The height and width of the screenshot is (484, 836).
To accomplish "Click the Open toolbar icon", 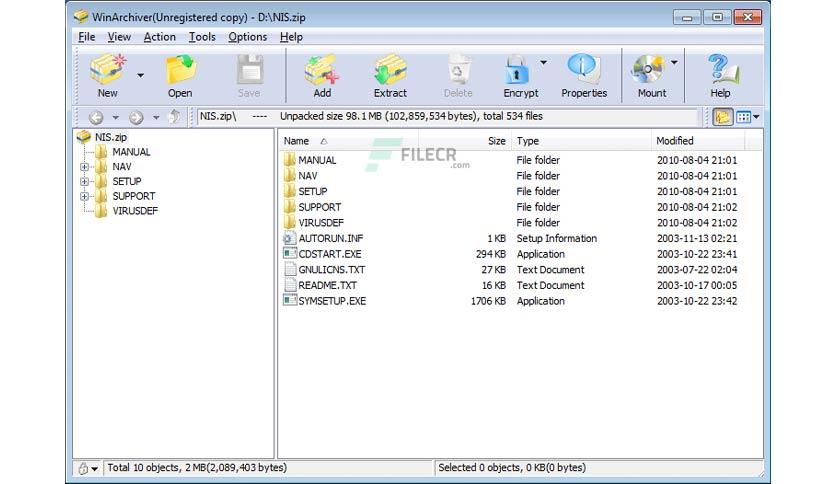I will [x=180, y=70].
